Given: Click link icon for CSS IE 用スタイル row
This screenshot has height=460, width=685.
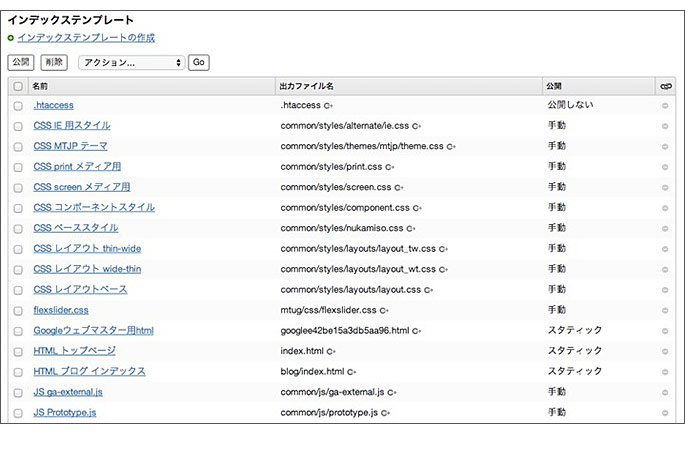Looking at the screenshot, I should 665,126.
